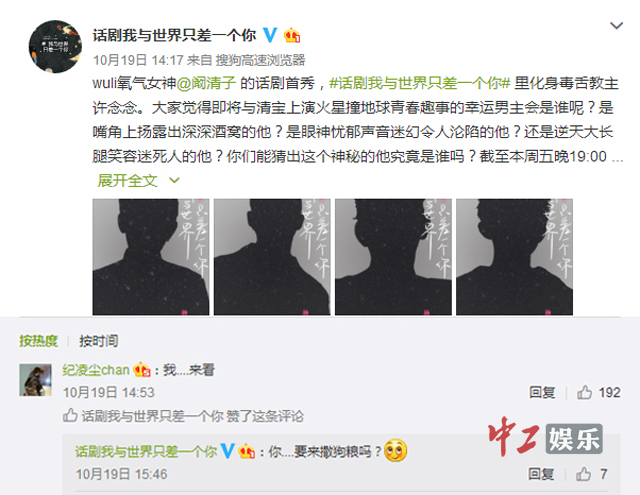Click the 话剧我与世界只差一个你 profile avatar
Screen dimensions: 640x495
coord(55,47)
